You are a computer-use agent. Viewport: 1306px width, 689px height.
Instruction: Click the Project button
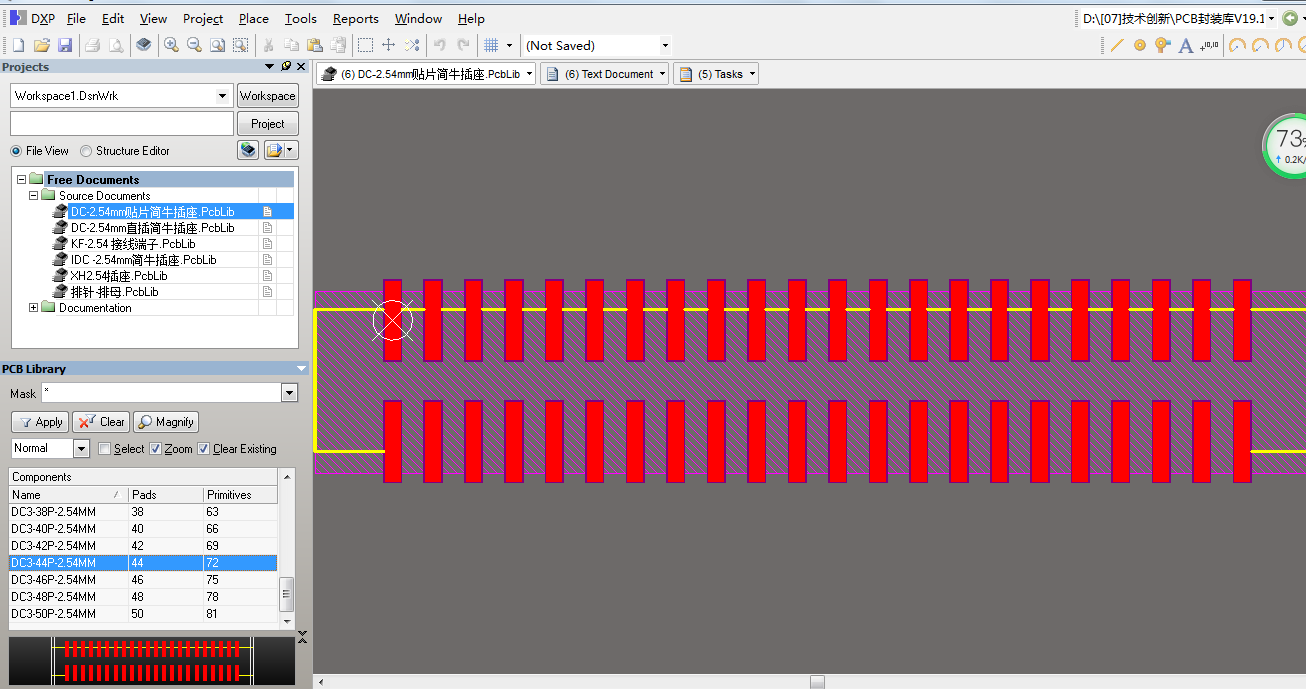267,124
